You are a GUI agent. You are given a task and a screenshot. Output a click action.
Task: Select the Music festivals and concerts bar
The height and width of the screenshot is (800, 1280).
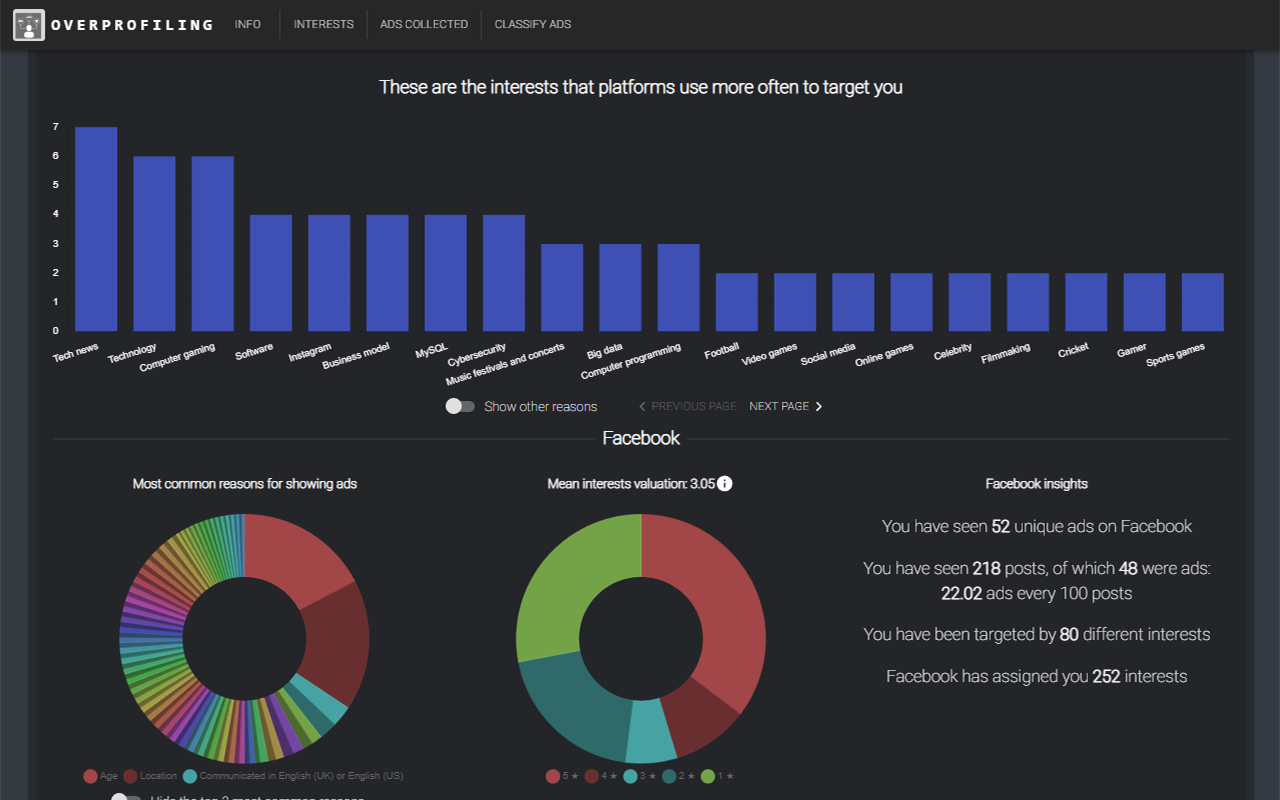(x=562, y=288)
